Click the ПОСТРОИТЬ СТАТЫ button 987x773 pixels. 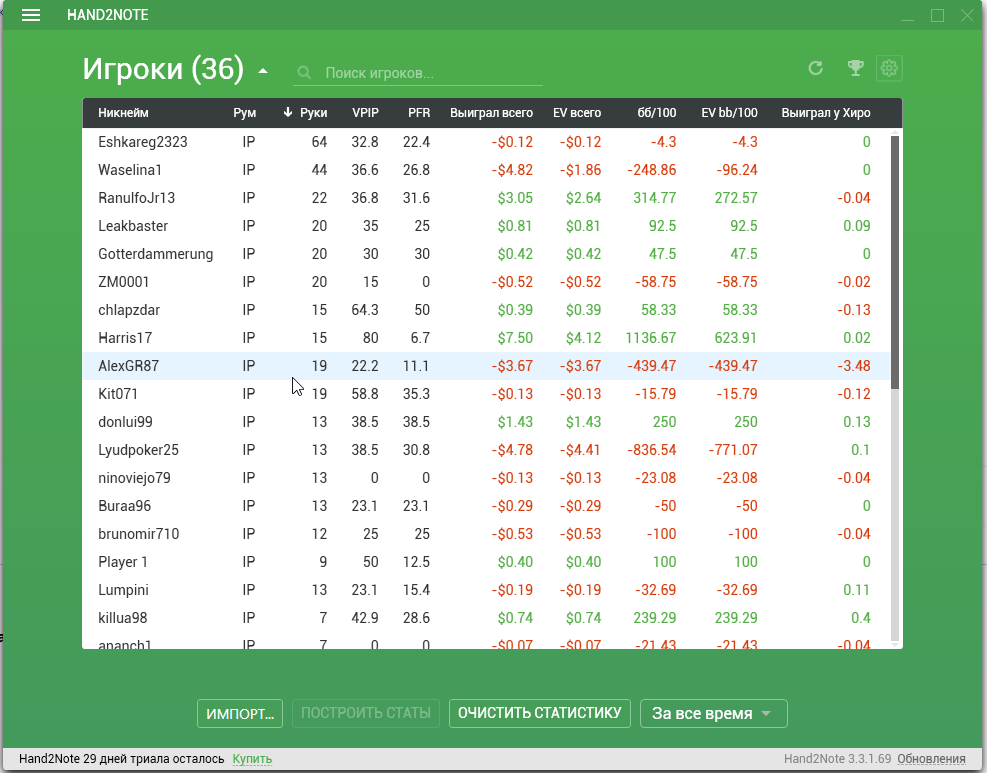pos(366,713)
